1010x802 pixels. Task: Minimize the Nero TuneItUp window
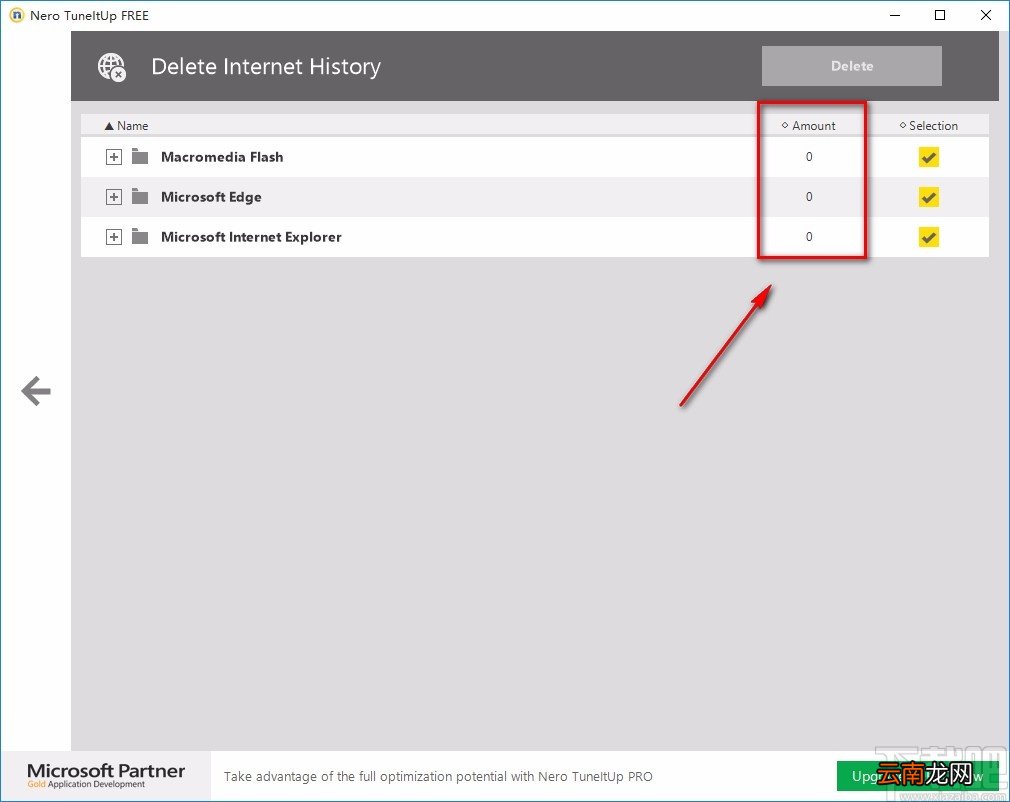tap(895, 15)
